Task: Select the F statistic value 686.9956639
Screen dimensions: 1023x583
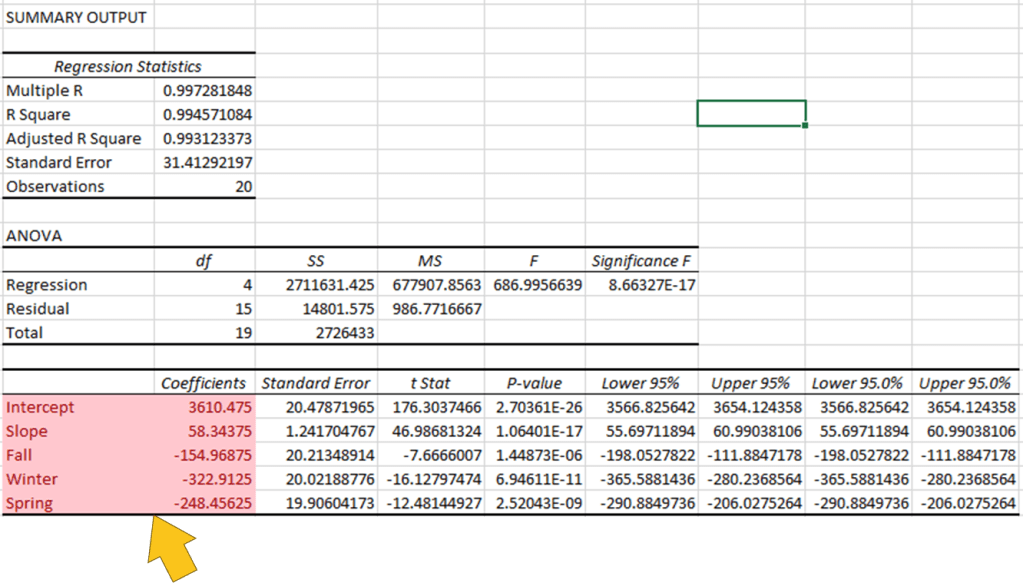Action: [538, 285]
